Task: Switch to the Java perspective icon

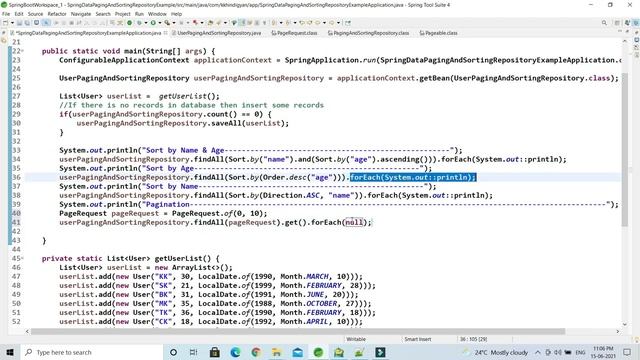Action: click(627, 23)
